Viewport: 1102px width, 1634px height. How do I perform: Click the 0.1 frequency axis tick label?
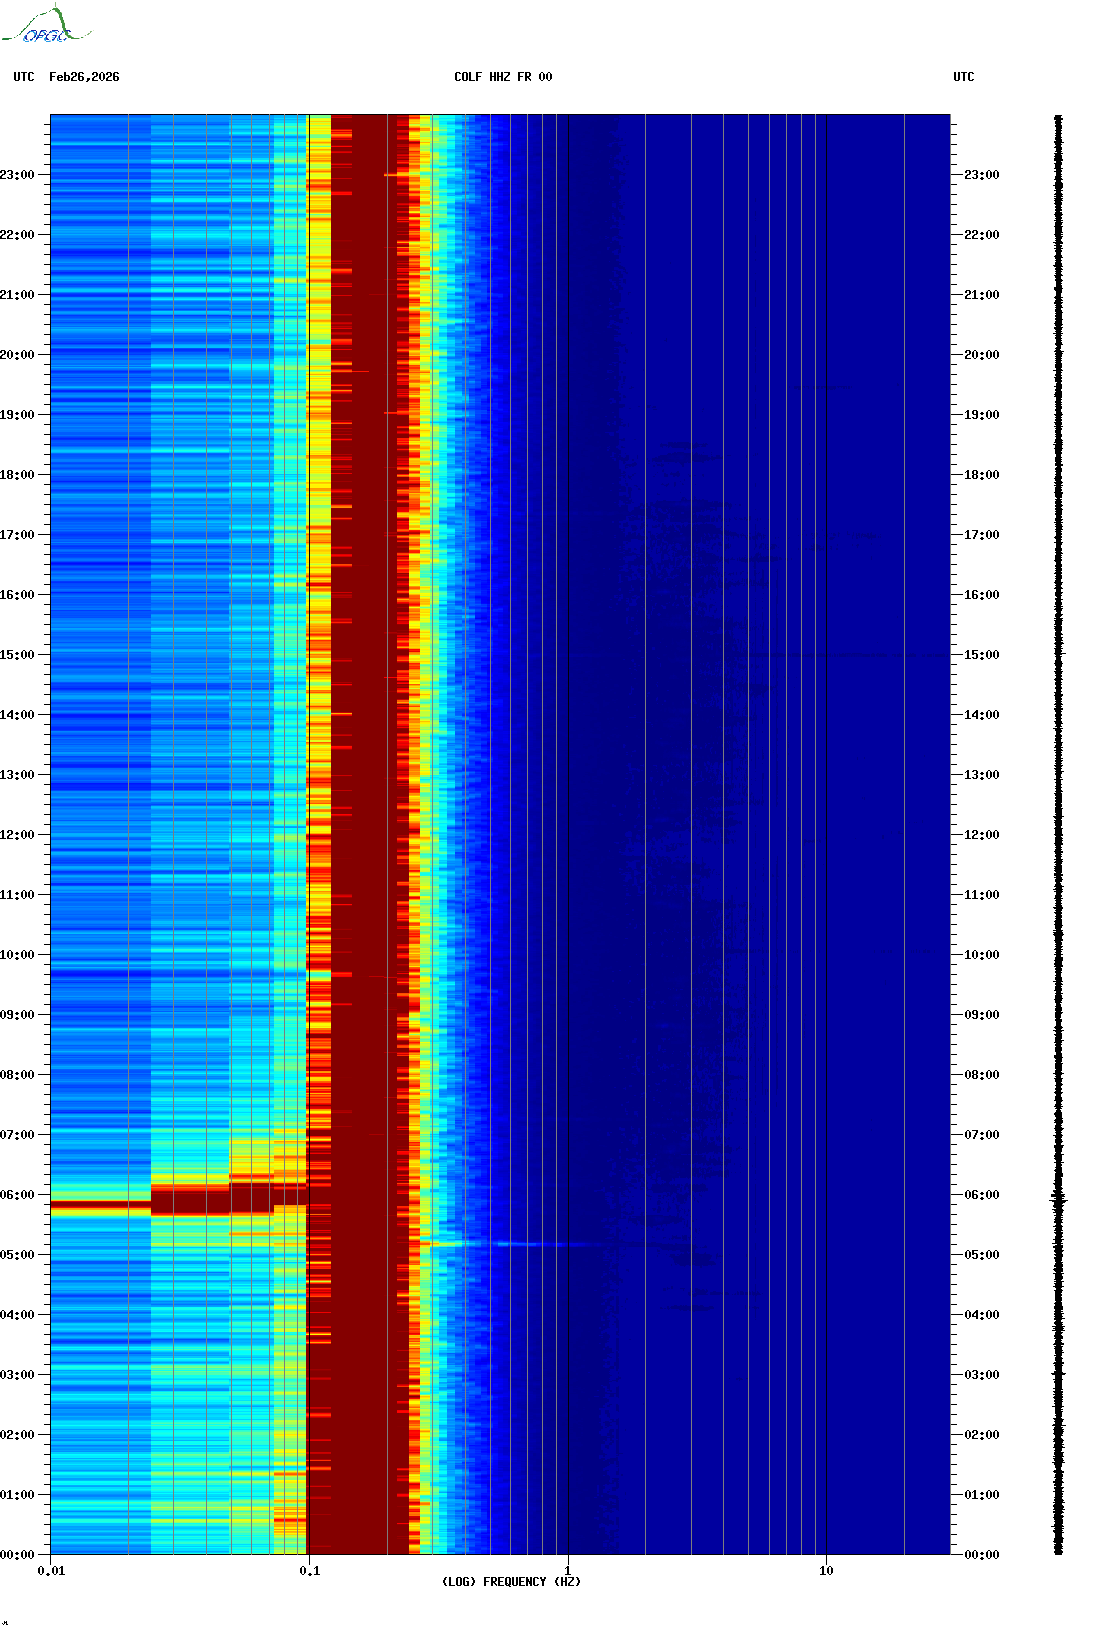coord(309,1570)
